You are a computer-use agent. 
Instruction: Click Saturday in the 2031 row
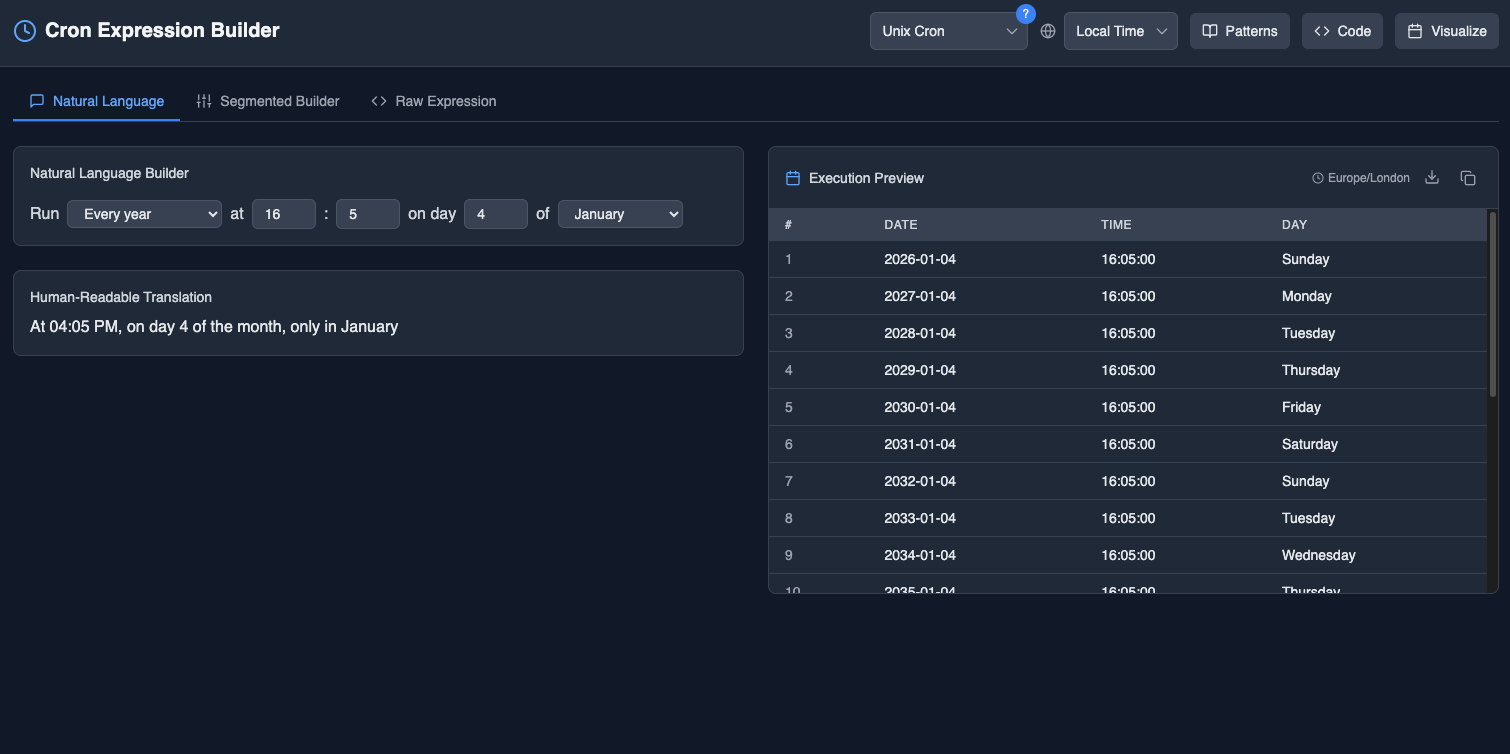pos(1310,444)
